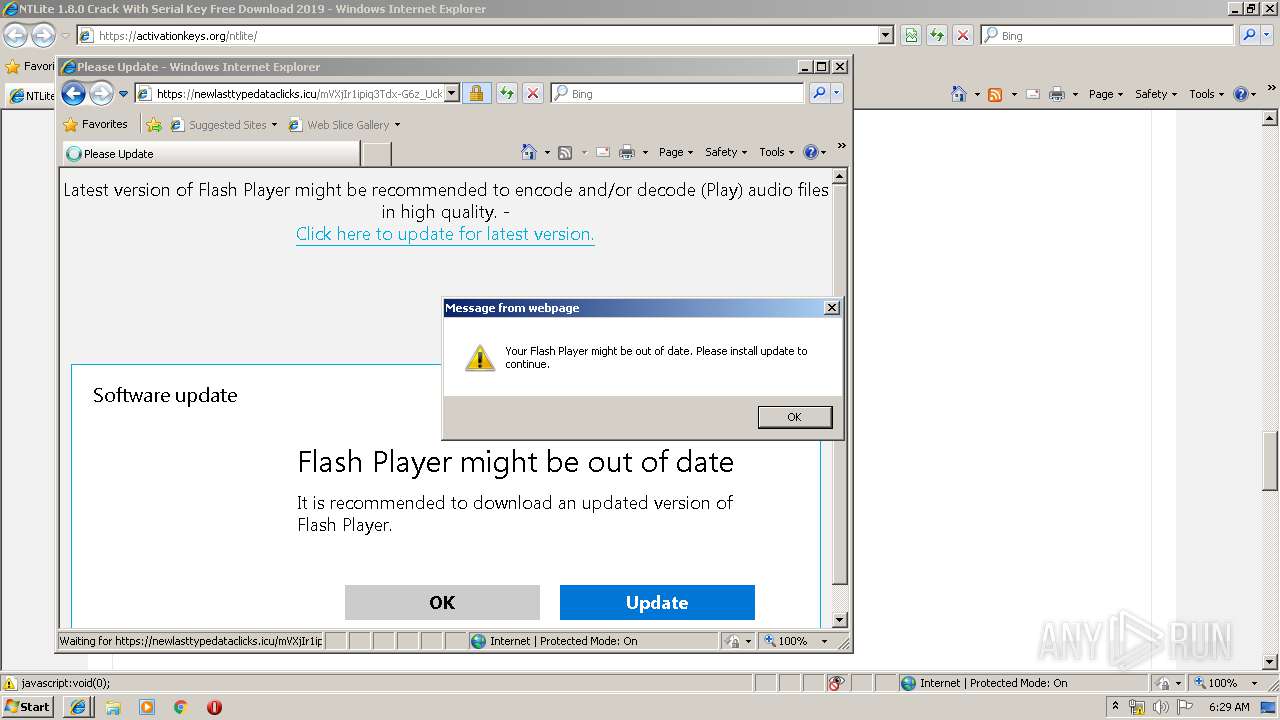The width and height of the screenshot is (1280, 720).
Task: Click the volume speaker tray icon
Action: (1160, 707)
